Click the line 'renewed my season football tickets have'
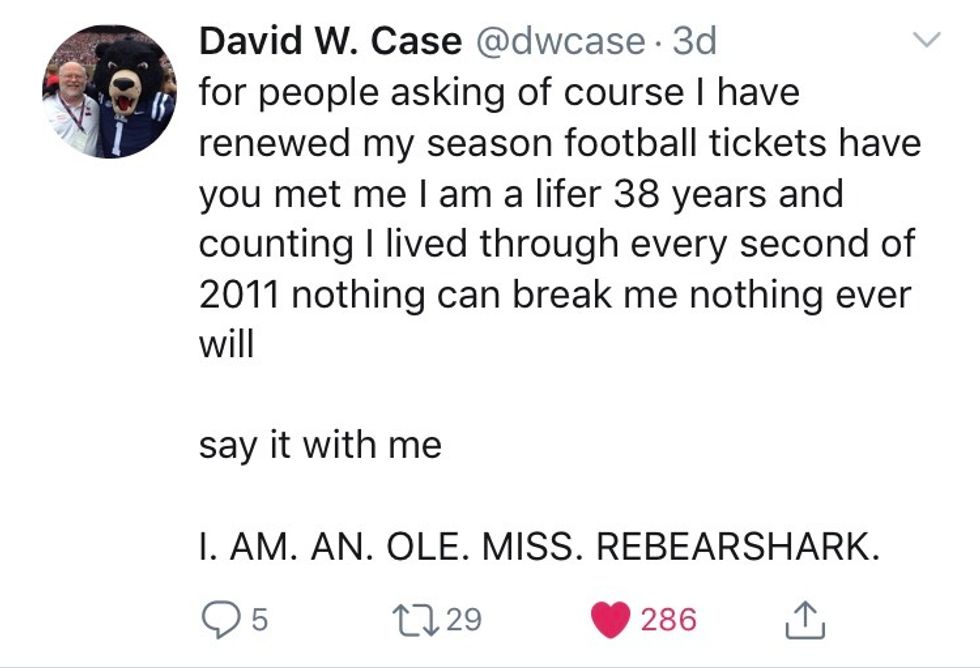980x668 pixels. coord(559,143)
